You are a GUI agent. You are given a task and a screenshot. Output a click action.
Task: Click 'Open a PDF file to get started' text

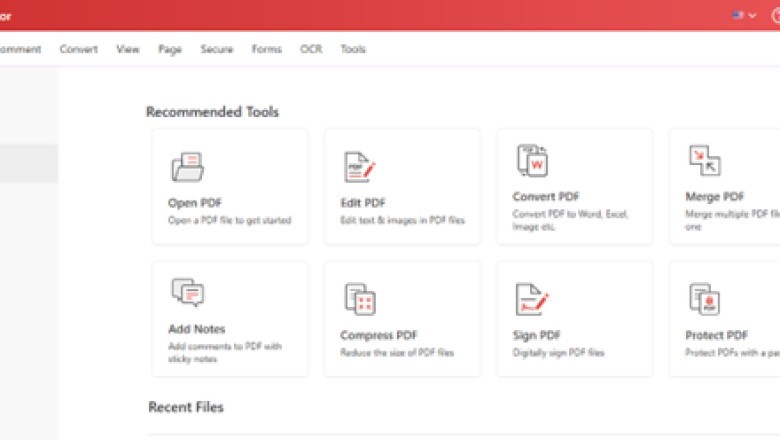pos(229,220)
